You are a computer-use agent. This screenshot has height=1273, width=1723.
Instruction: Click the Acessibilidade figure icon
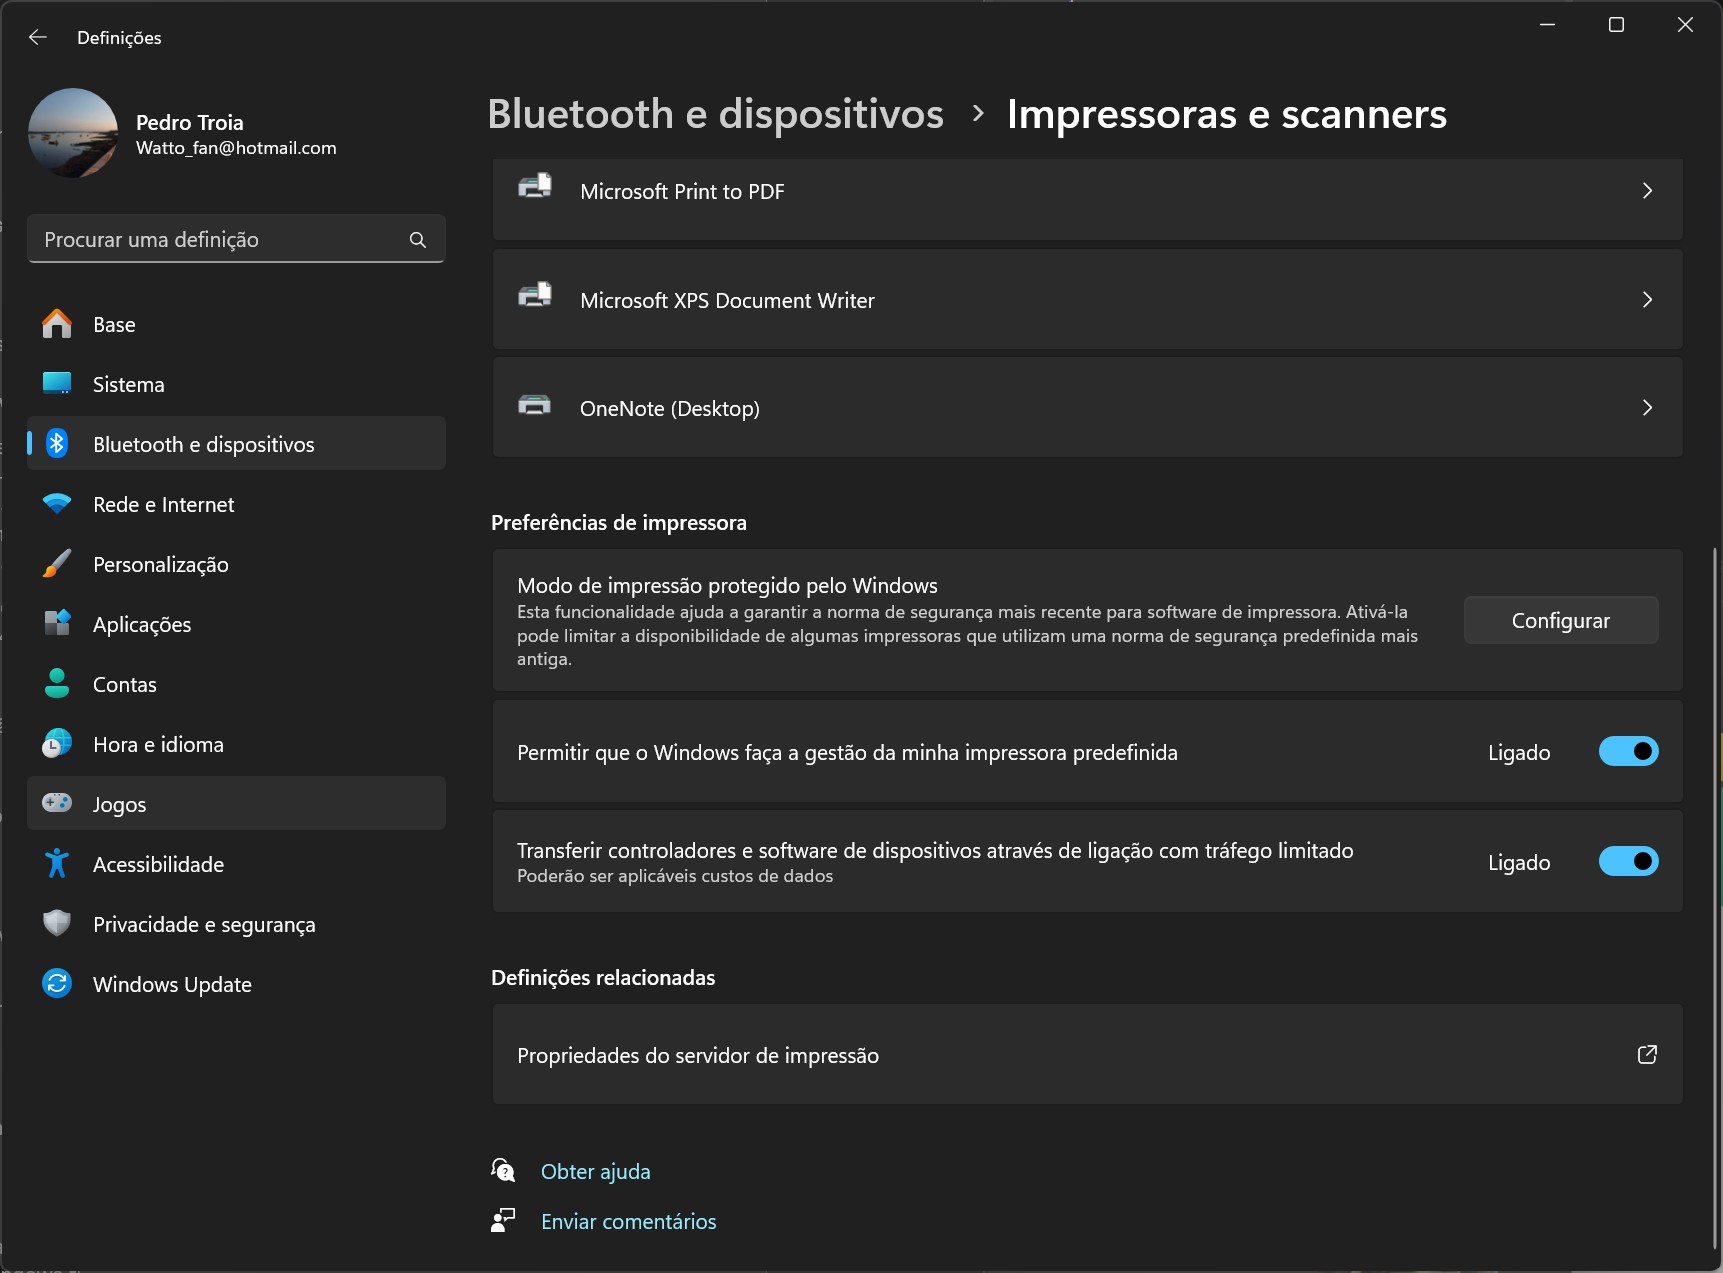click(x=57, y=864)
